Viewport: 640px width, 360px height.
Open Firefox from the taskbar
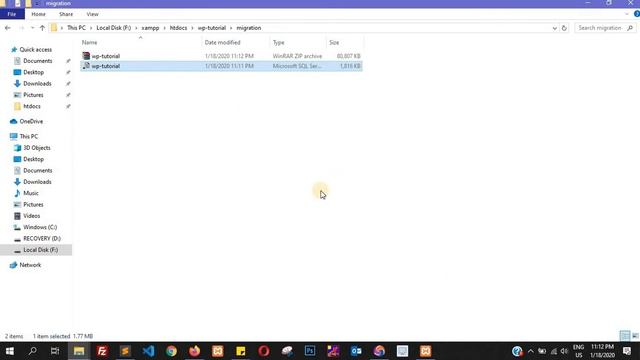click(x=194, y=351)
